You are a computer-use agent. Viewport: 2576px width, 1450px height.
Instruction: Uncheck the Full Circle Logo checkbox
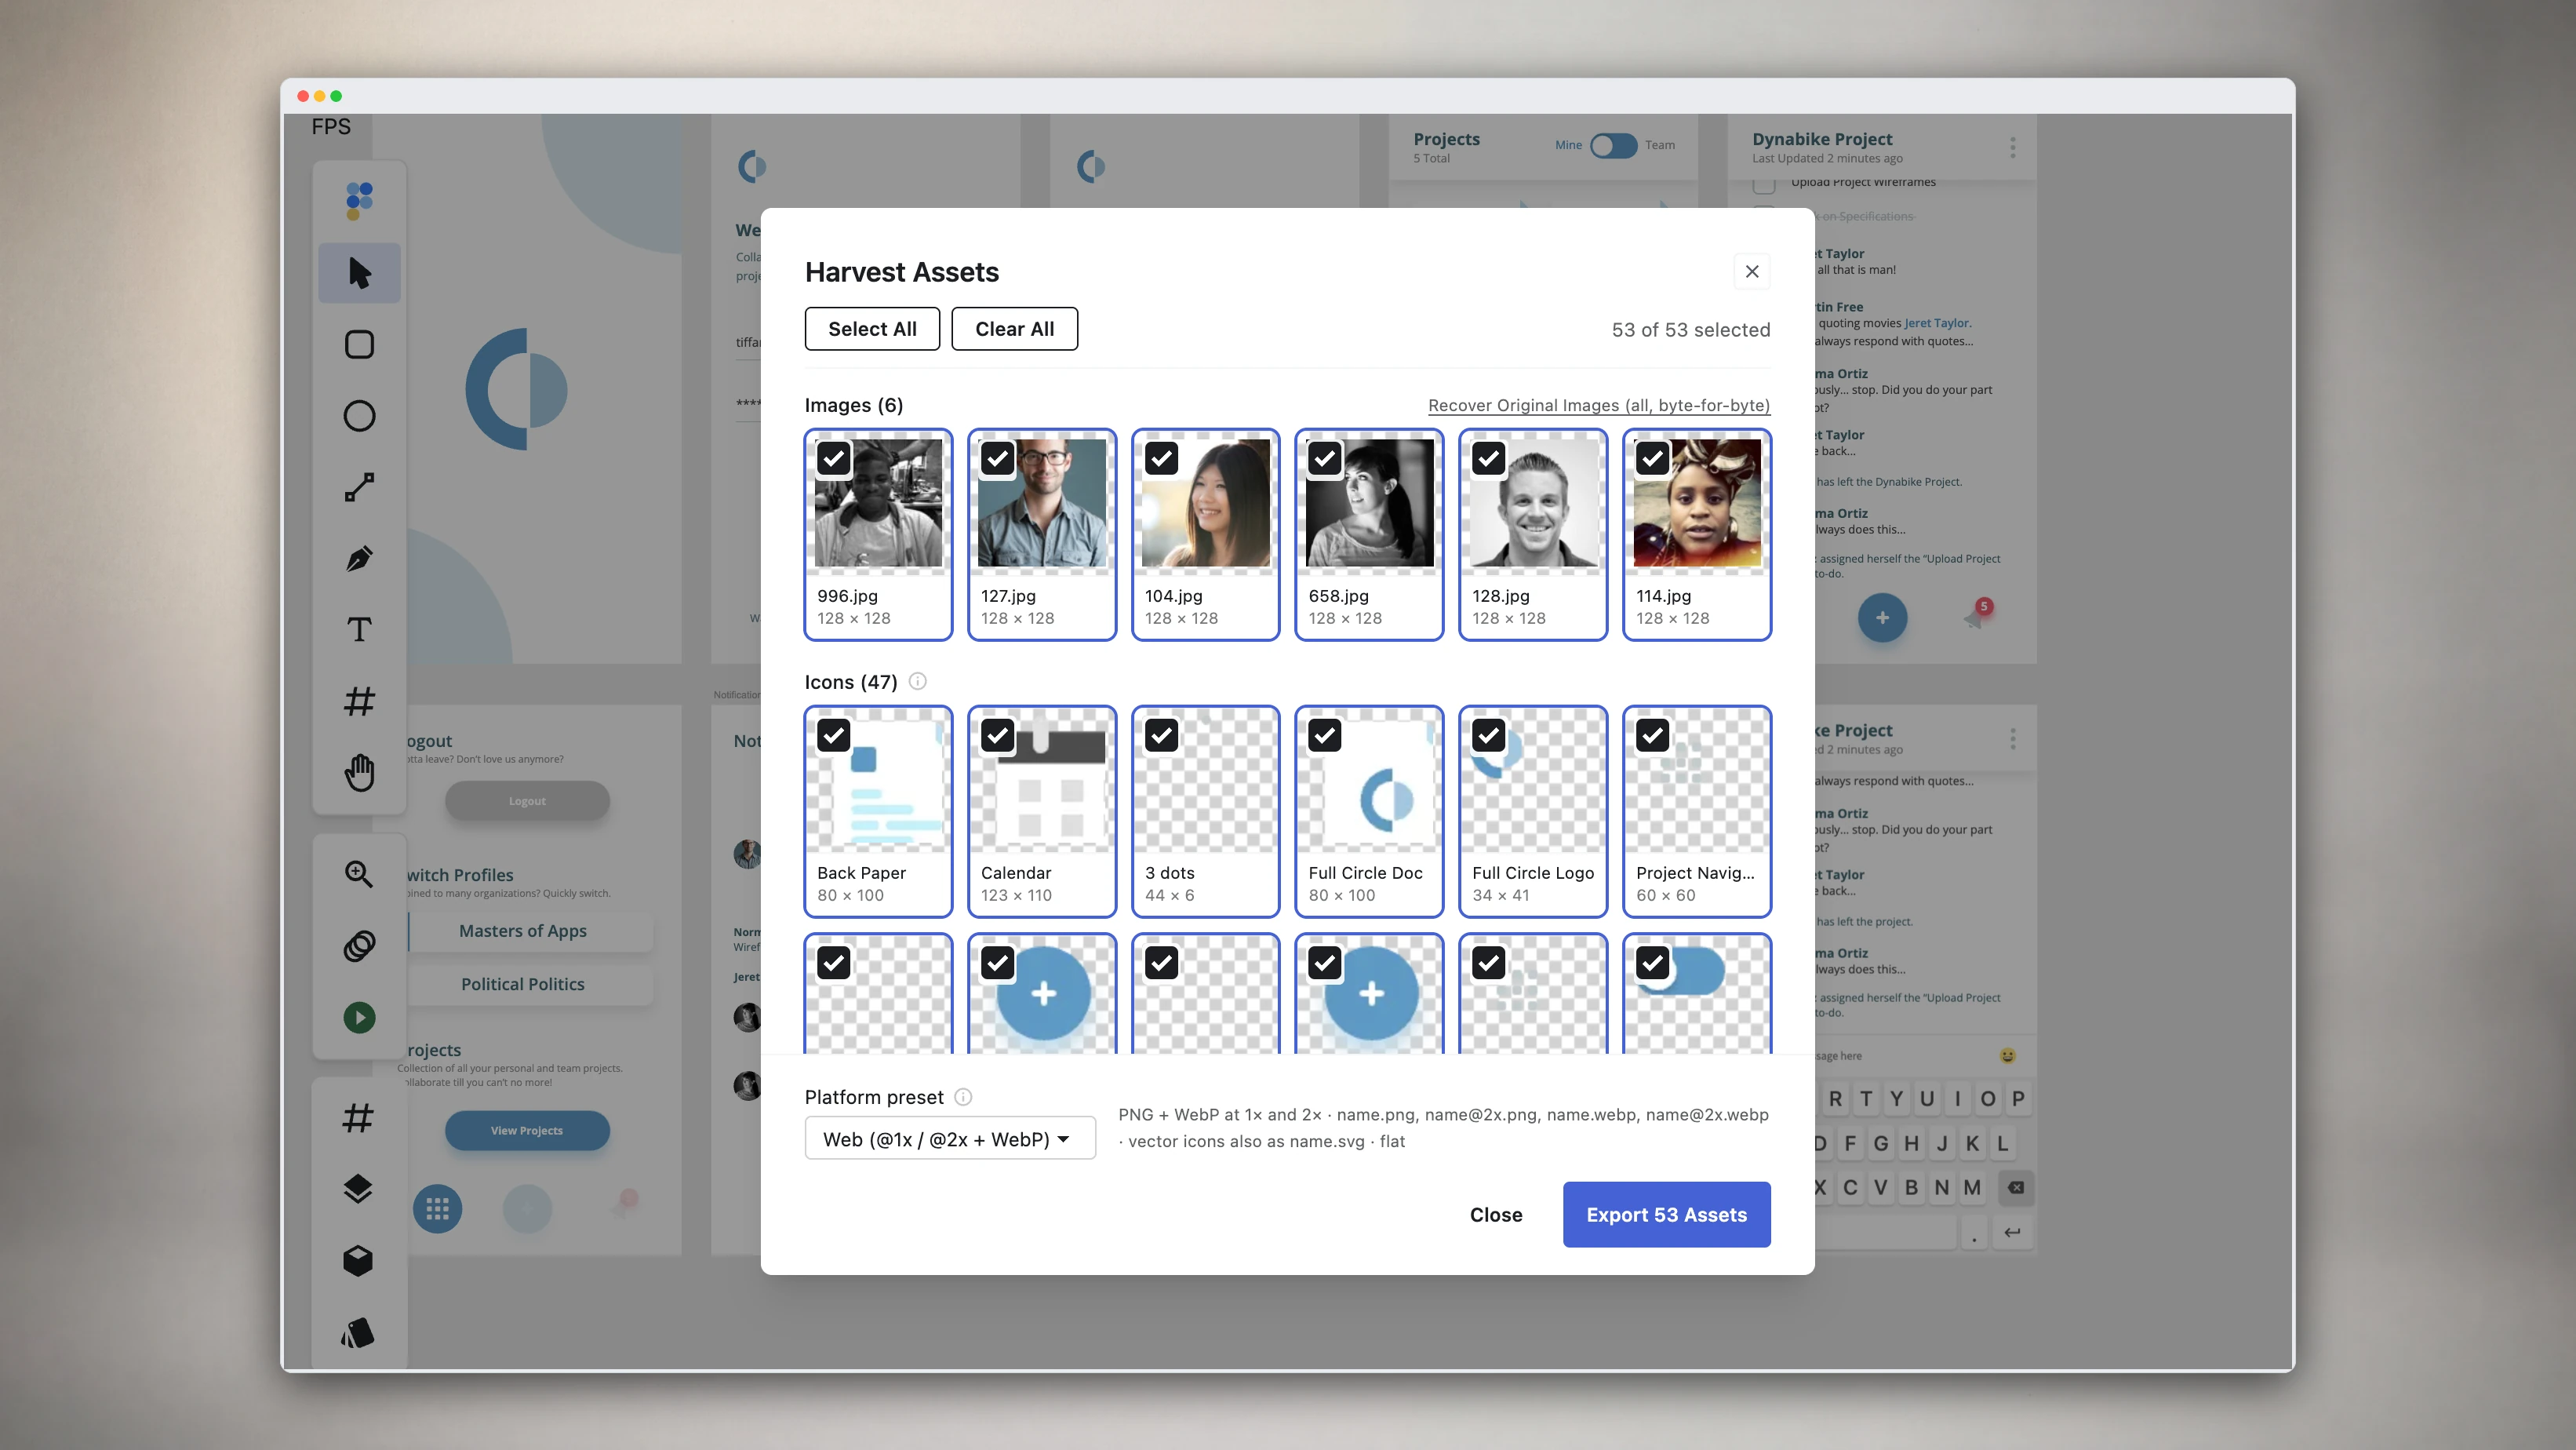click(1489, 736)
